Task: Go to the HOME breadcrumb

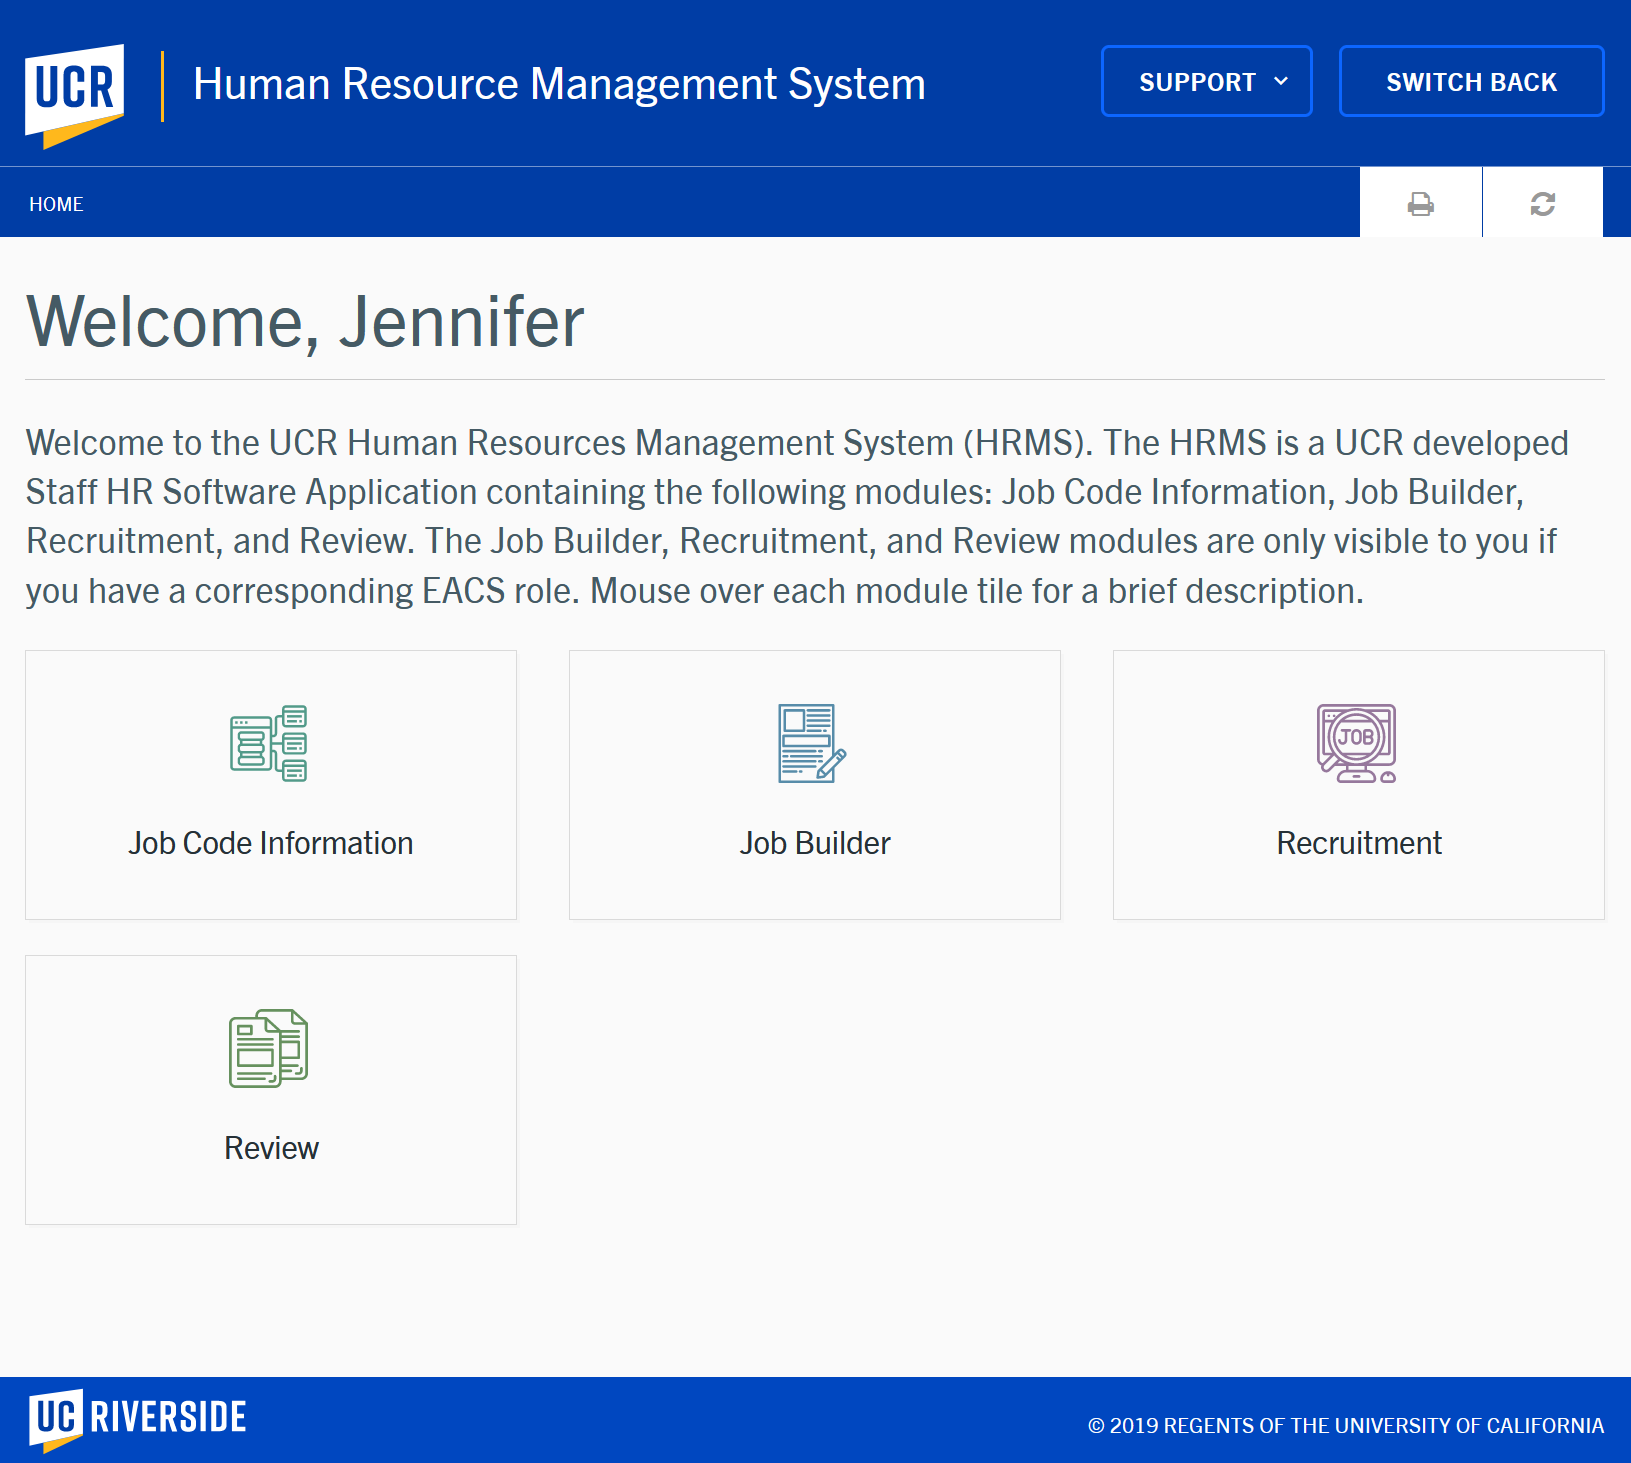Action: (56, 204)
